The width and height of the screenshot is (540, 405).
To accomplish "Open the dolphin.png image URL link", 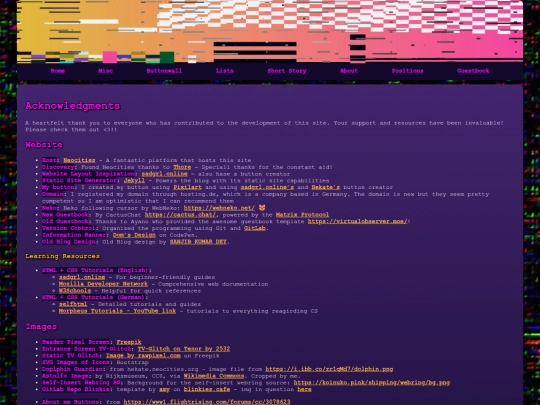I will [329, 369].
